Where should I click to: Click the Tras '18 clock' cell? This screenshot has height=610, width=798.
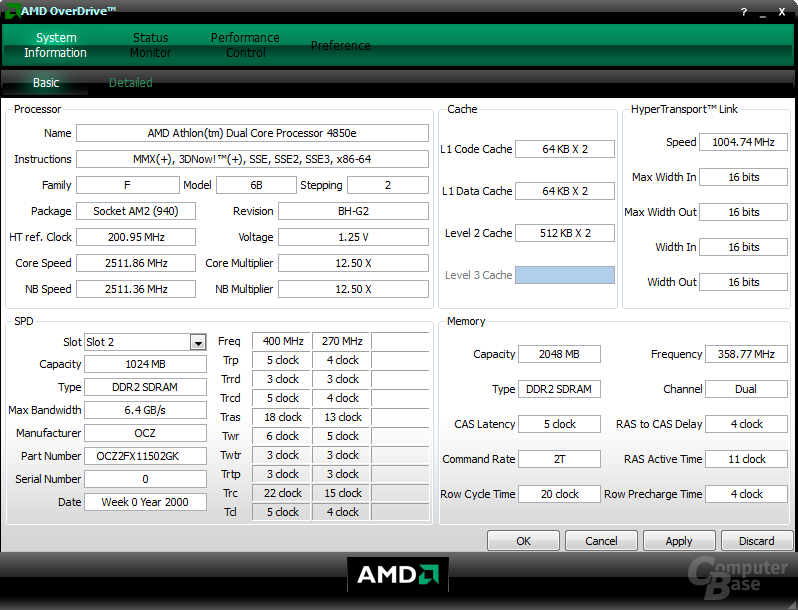click(282, 417)
